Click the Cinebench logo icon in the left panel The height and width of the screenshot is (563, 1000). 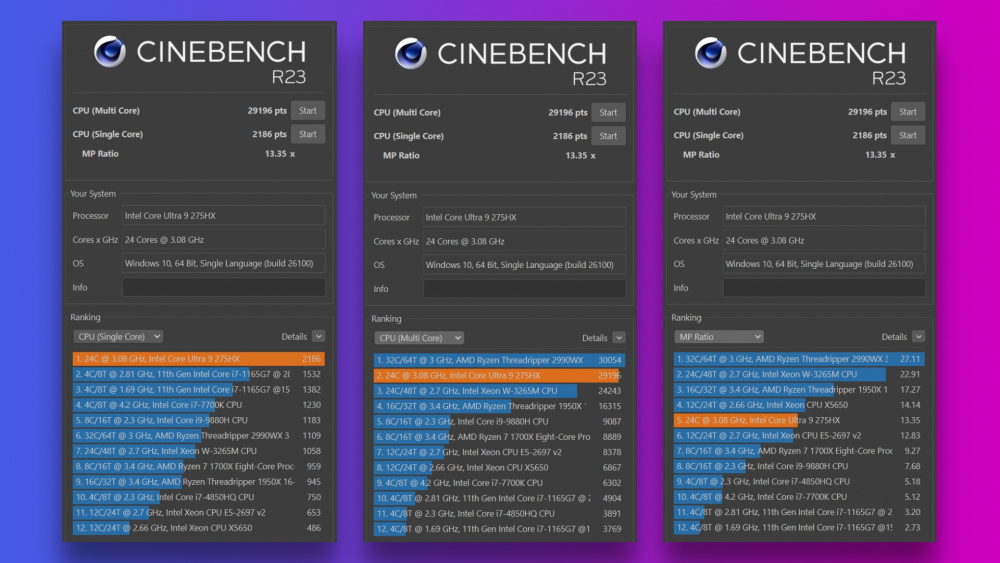110,52
